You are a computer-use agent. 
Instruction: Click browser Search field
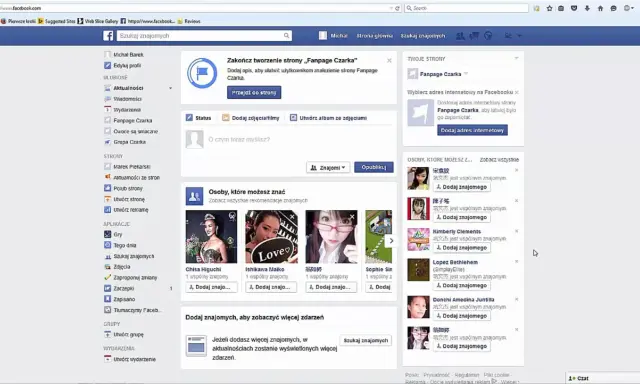(x=466, y=8)
